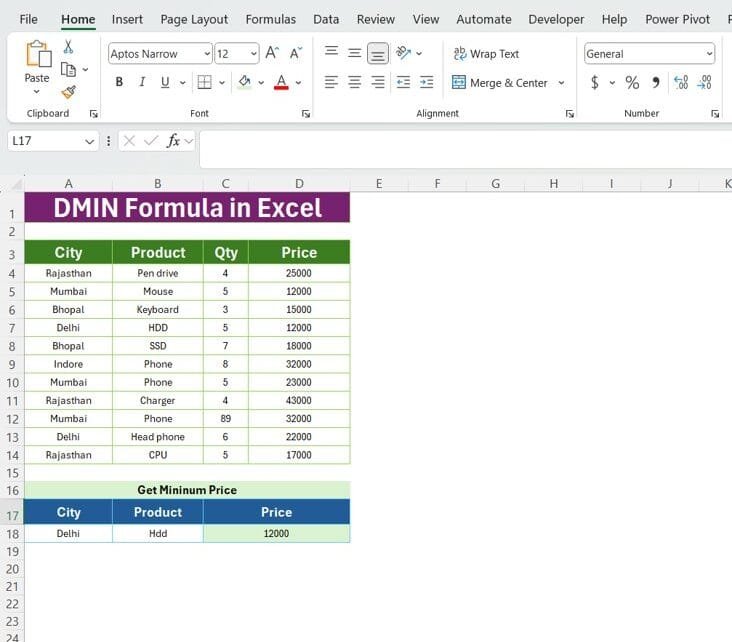Increase indent icon
Viewport: 732px width, 642px height.
click(427, 82)
